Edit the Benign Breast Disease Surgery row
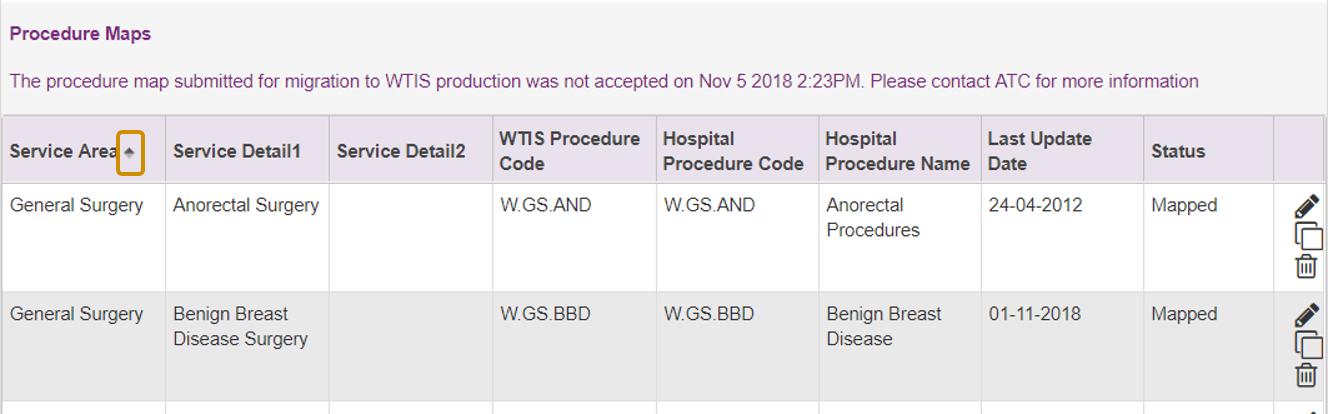Screen dimensions: 1328x414 click(x=1306, y=316)
